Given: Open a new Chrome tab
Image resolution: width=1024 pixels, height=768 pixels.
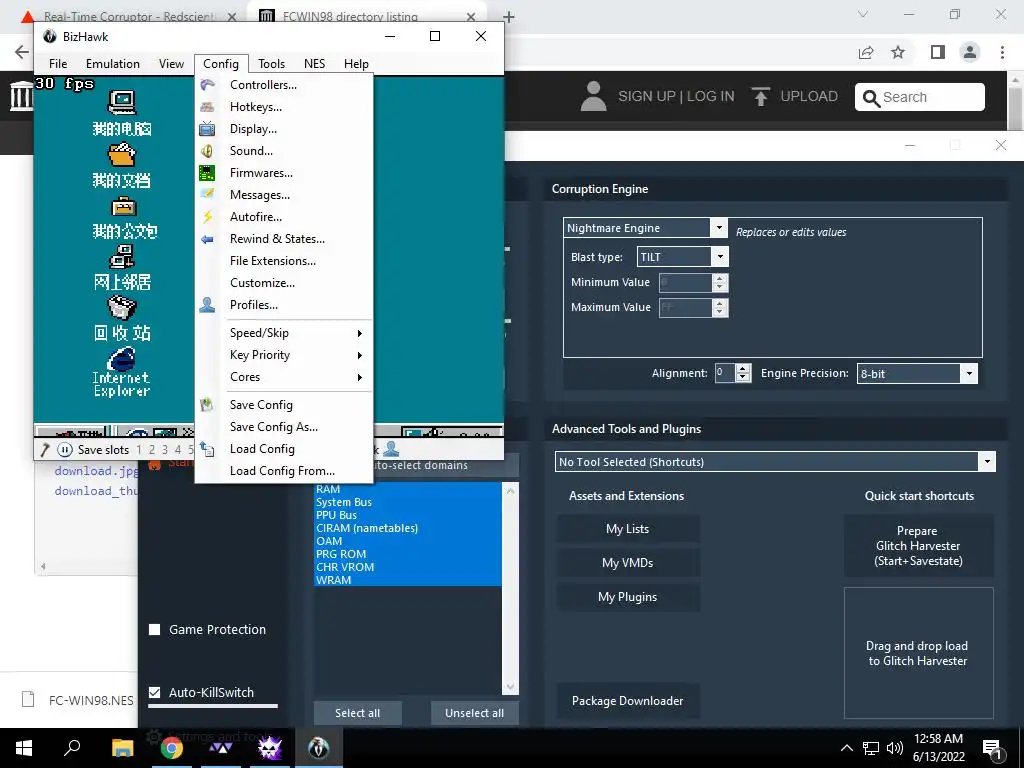Looking at the screenshot, I should click(509, 17).
